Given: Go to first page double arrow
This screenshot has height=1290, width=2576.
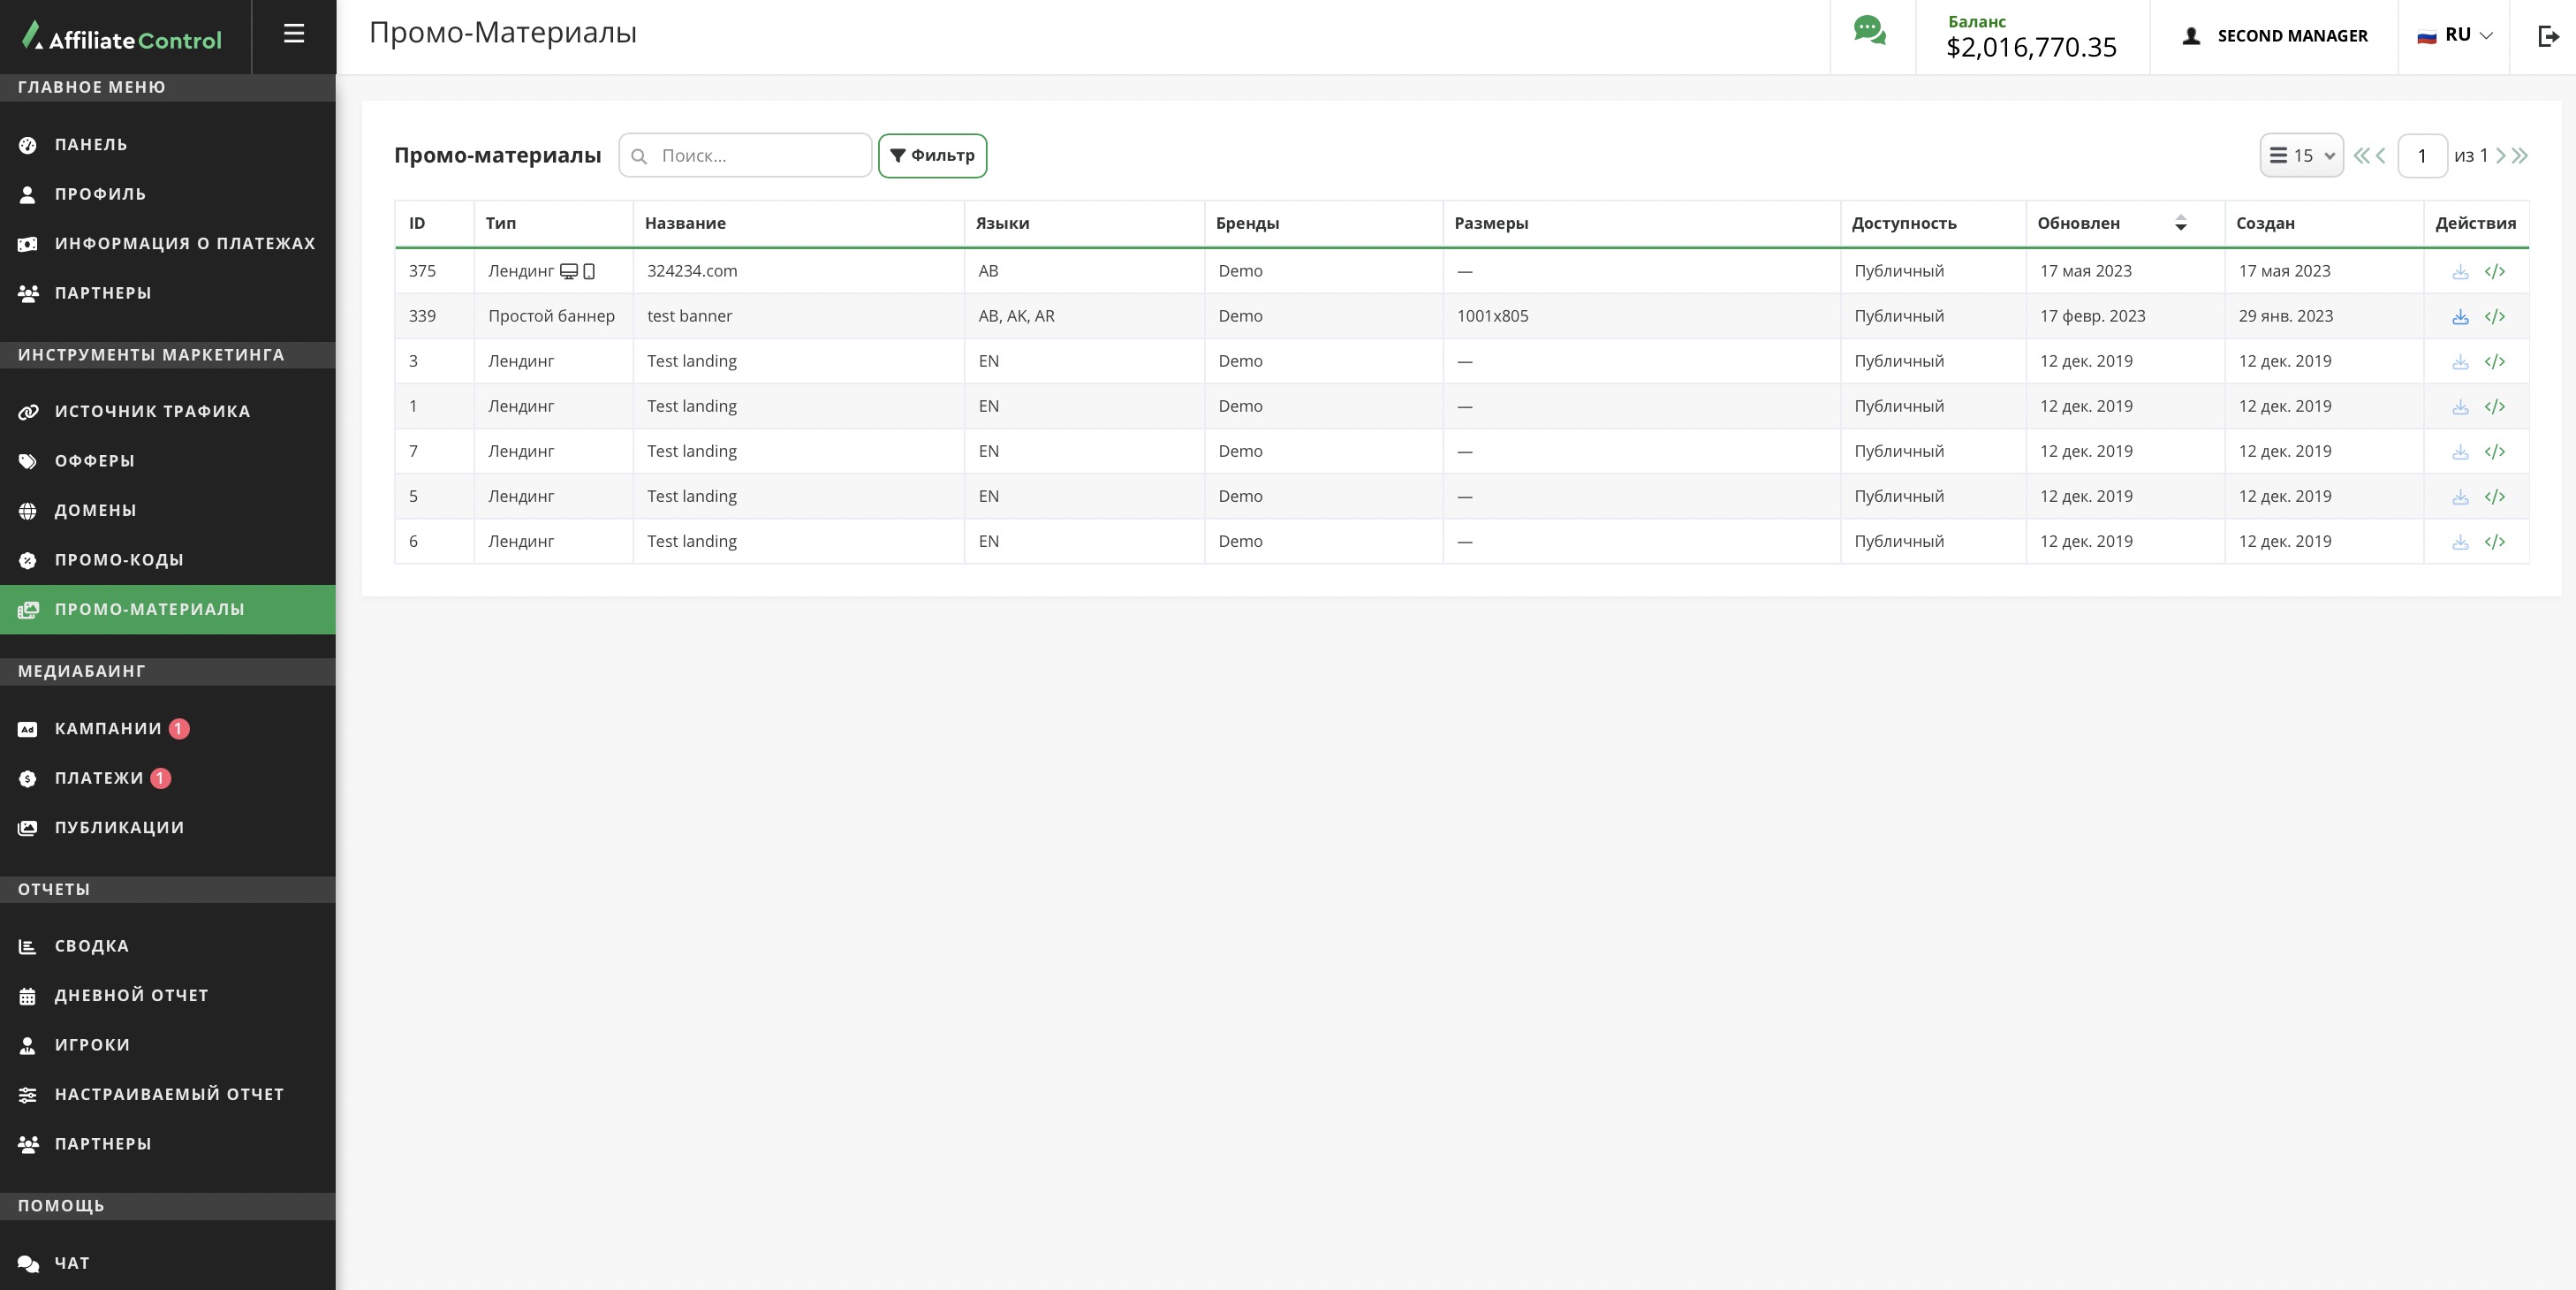Looking at the screenshot, I should tap(2361, 156).
